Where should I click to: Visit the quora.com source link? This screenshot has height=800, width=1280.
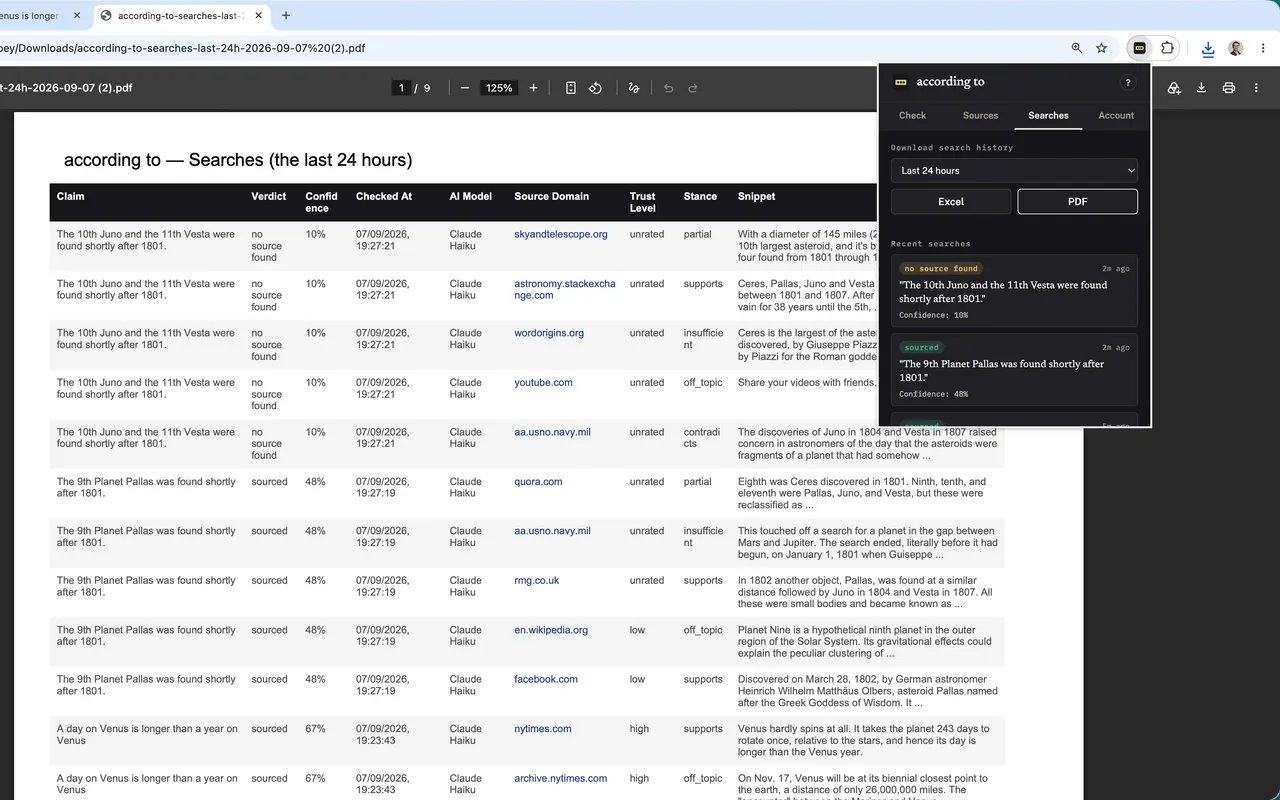click(538, 481)
